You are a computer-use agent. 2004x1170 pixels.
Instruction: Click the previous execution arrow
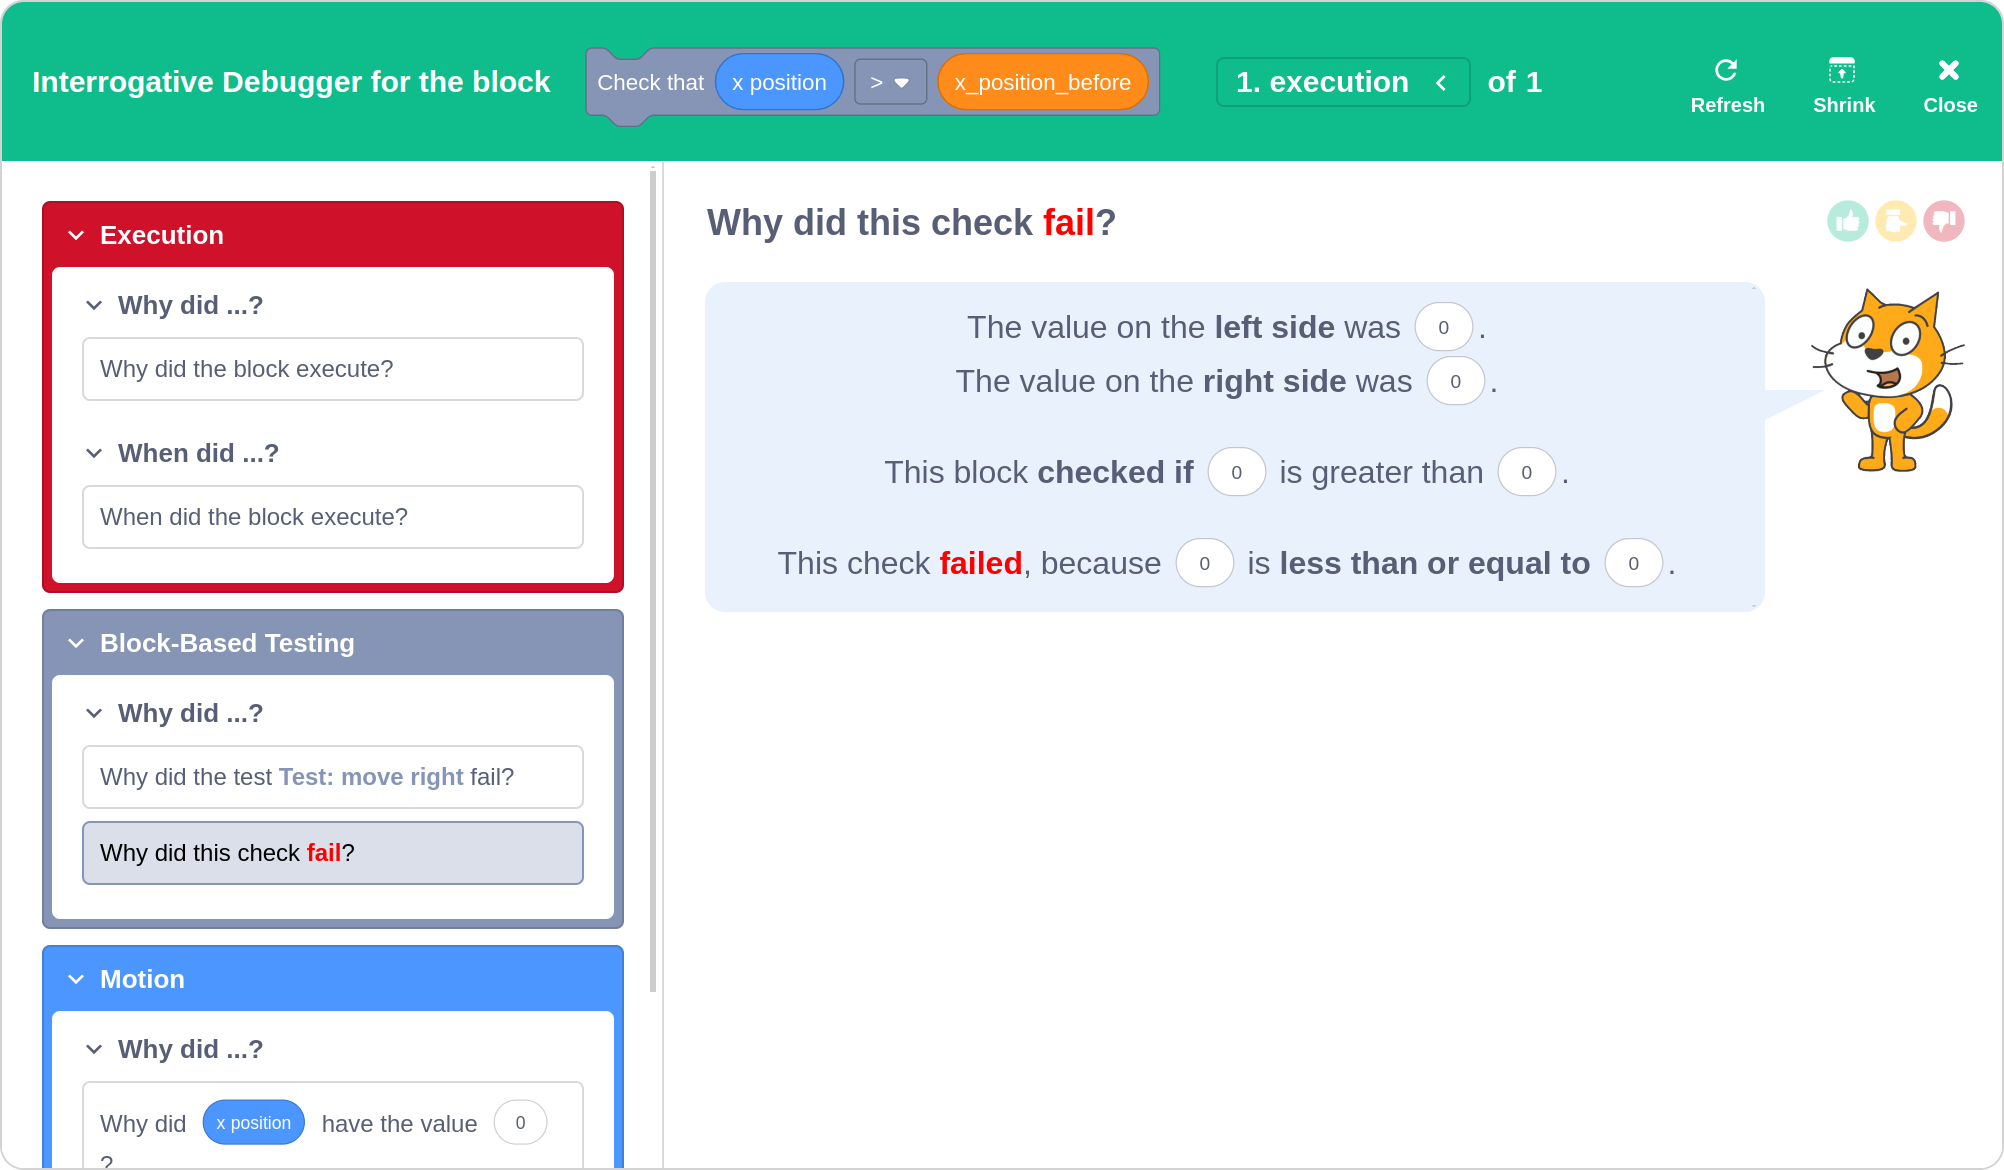(x=1441, y=83)
